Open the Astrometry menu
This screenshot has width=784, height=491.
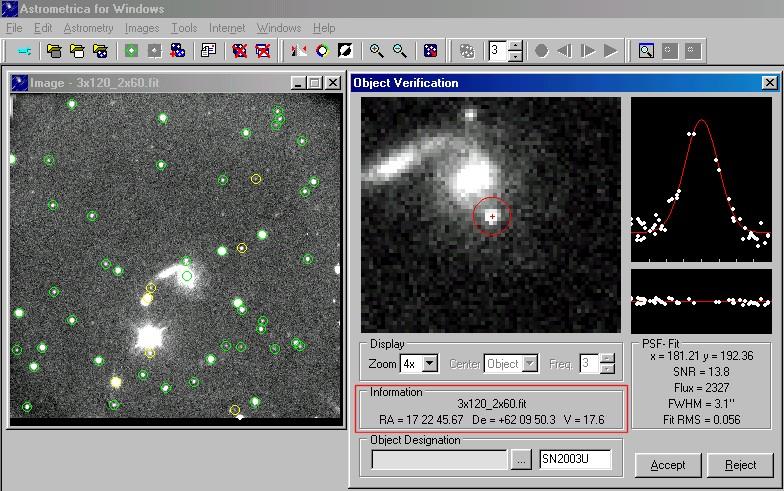click(88, 28)
